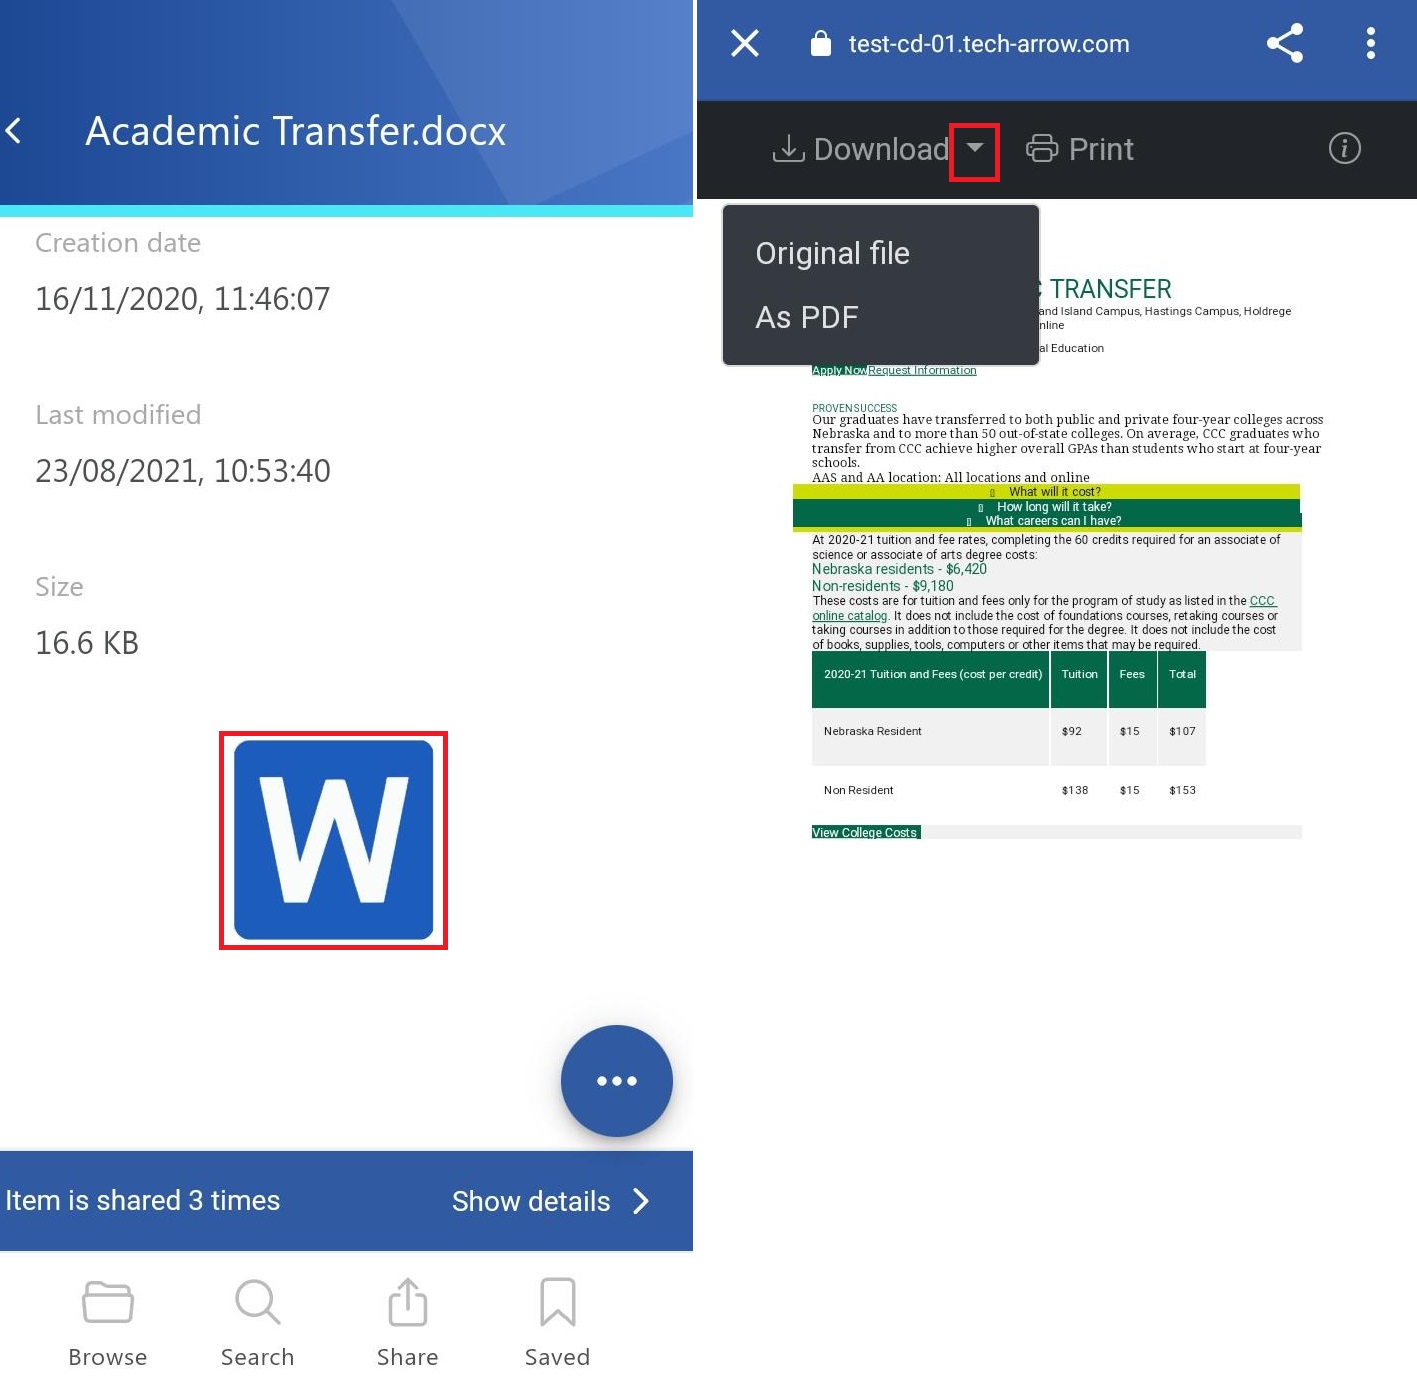Select the creation date value 16/11/2020, 11:46:07
Image resolution: width=1417 pixels, height=1383 pixels.
coord(183,299)
